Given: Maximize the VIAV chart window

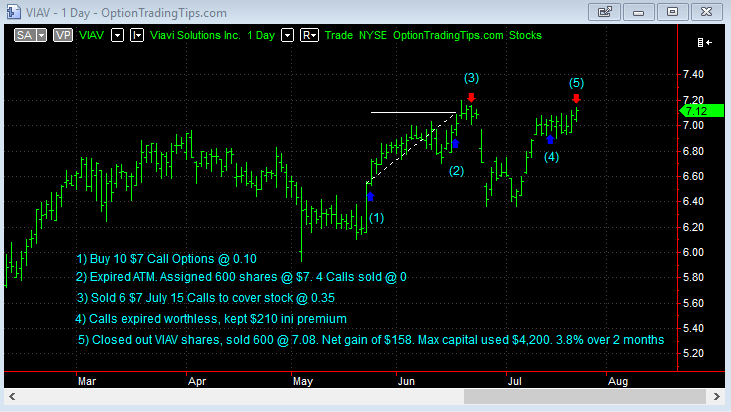Looking at the screenshot, I should pos(673,12).
